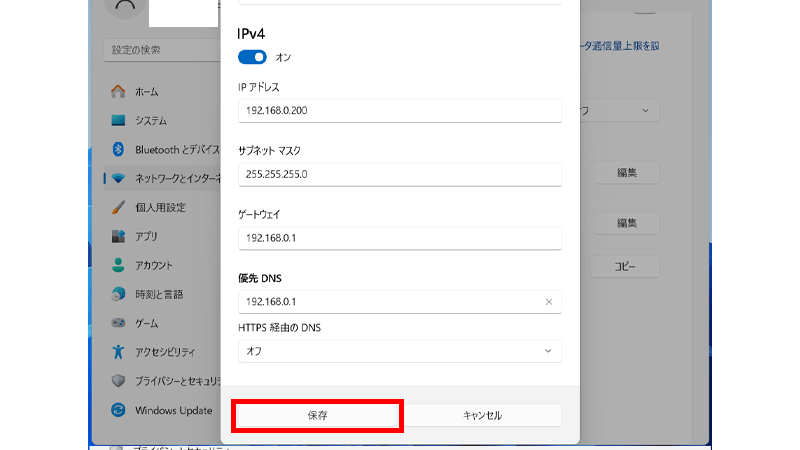Select ネットワークとインターネット sidebar item
The width and height of the screenshot is (800, 450).
tap(161, 178)
